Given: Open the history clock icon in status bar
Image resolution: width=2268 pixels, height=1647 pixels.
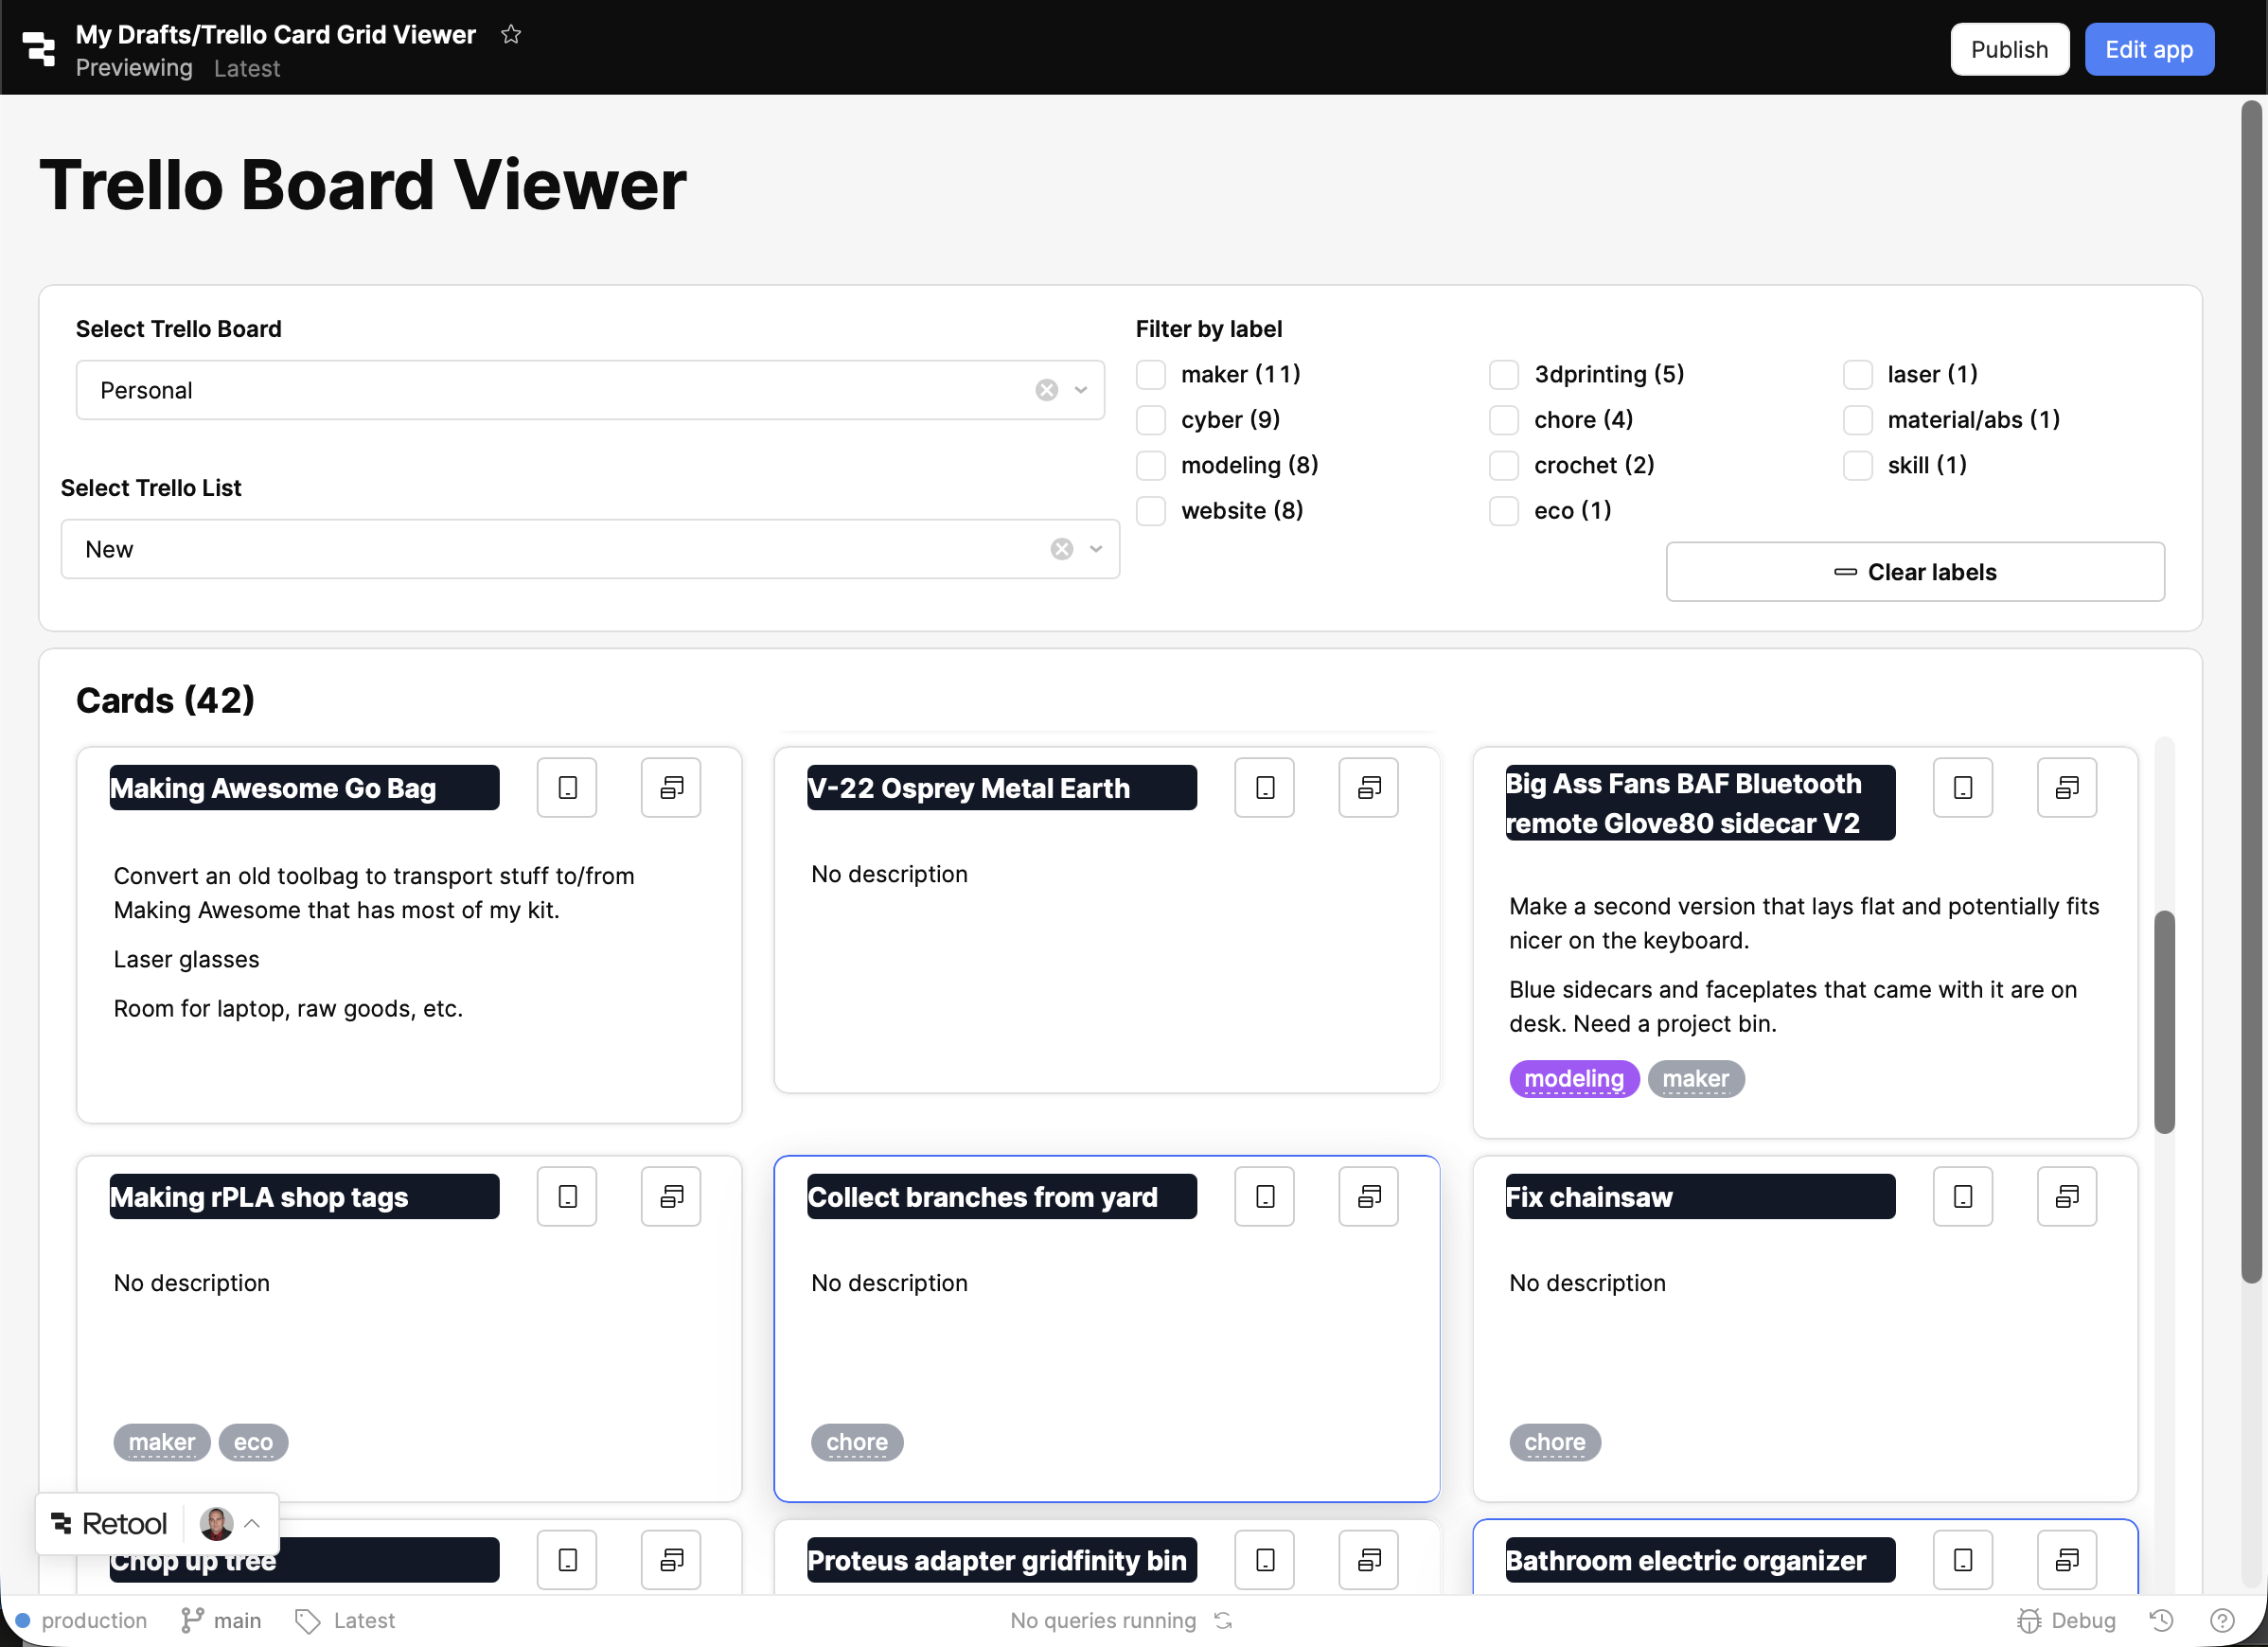Looking at the screenshot, I should pos(2161,1620).
